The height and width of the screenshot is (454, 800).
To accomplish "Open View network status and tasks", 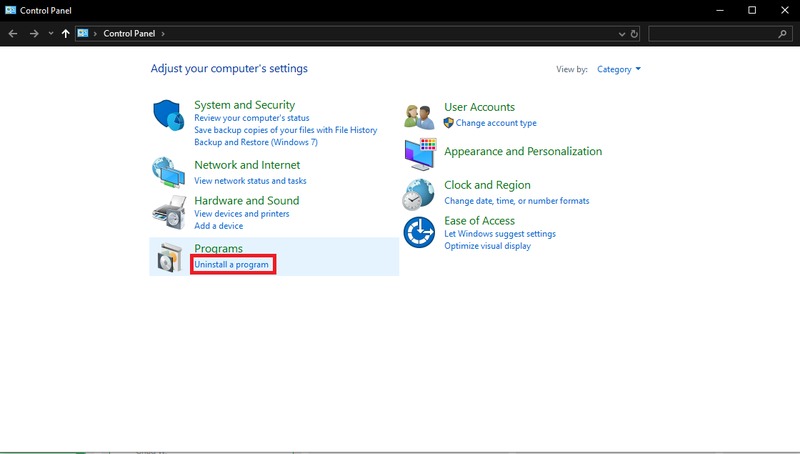I will click(250, 181).
